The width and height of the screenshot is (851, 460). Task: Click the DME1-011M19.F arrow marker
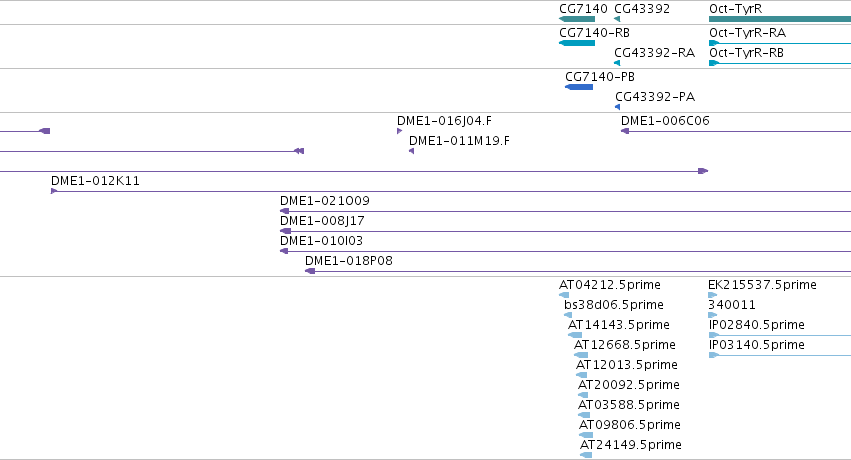coord(411,151)
